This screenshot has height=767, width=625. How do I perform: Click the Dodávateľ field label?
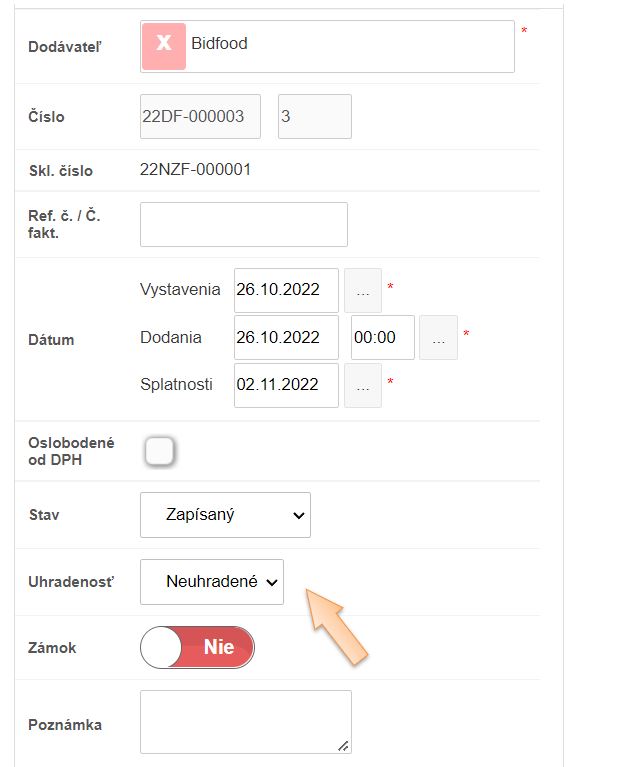(65, 47)
